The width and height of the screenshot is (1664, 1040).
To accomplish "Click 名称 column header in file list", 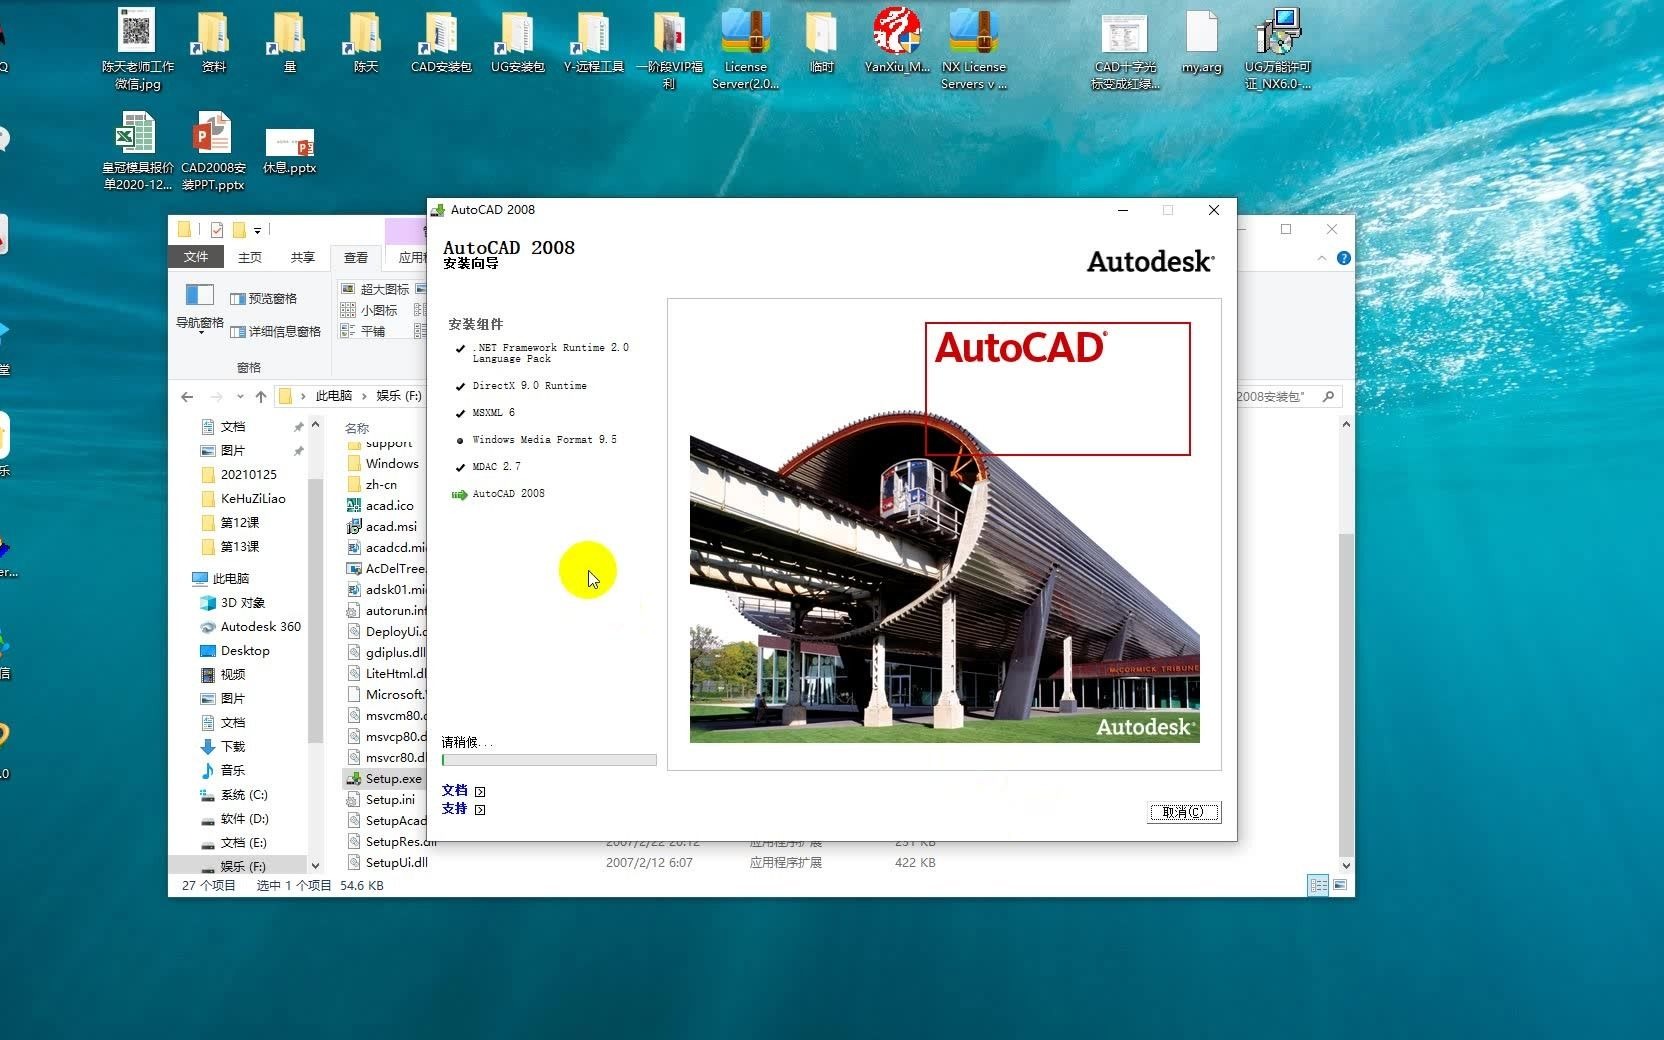I will [x=357, y=428].
